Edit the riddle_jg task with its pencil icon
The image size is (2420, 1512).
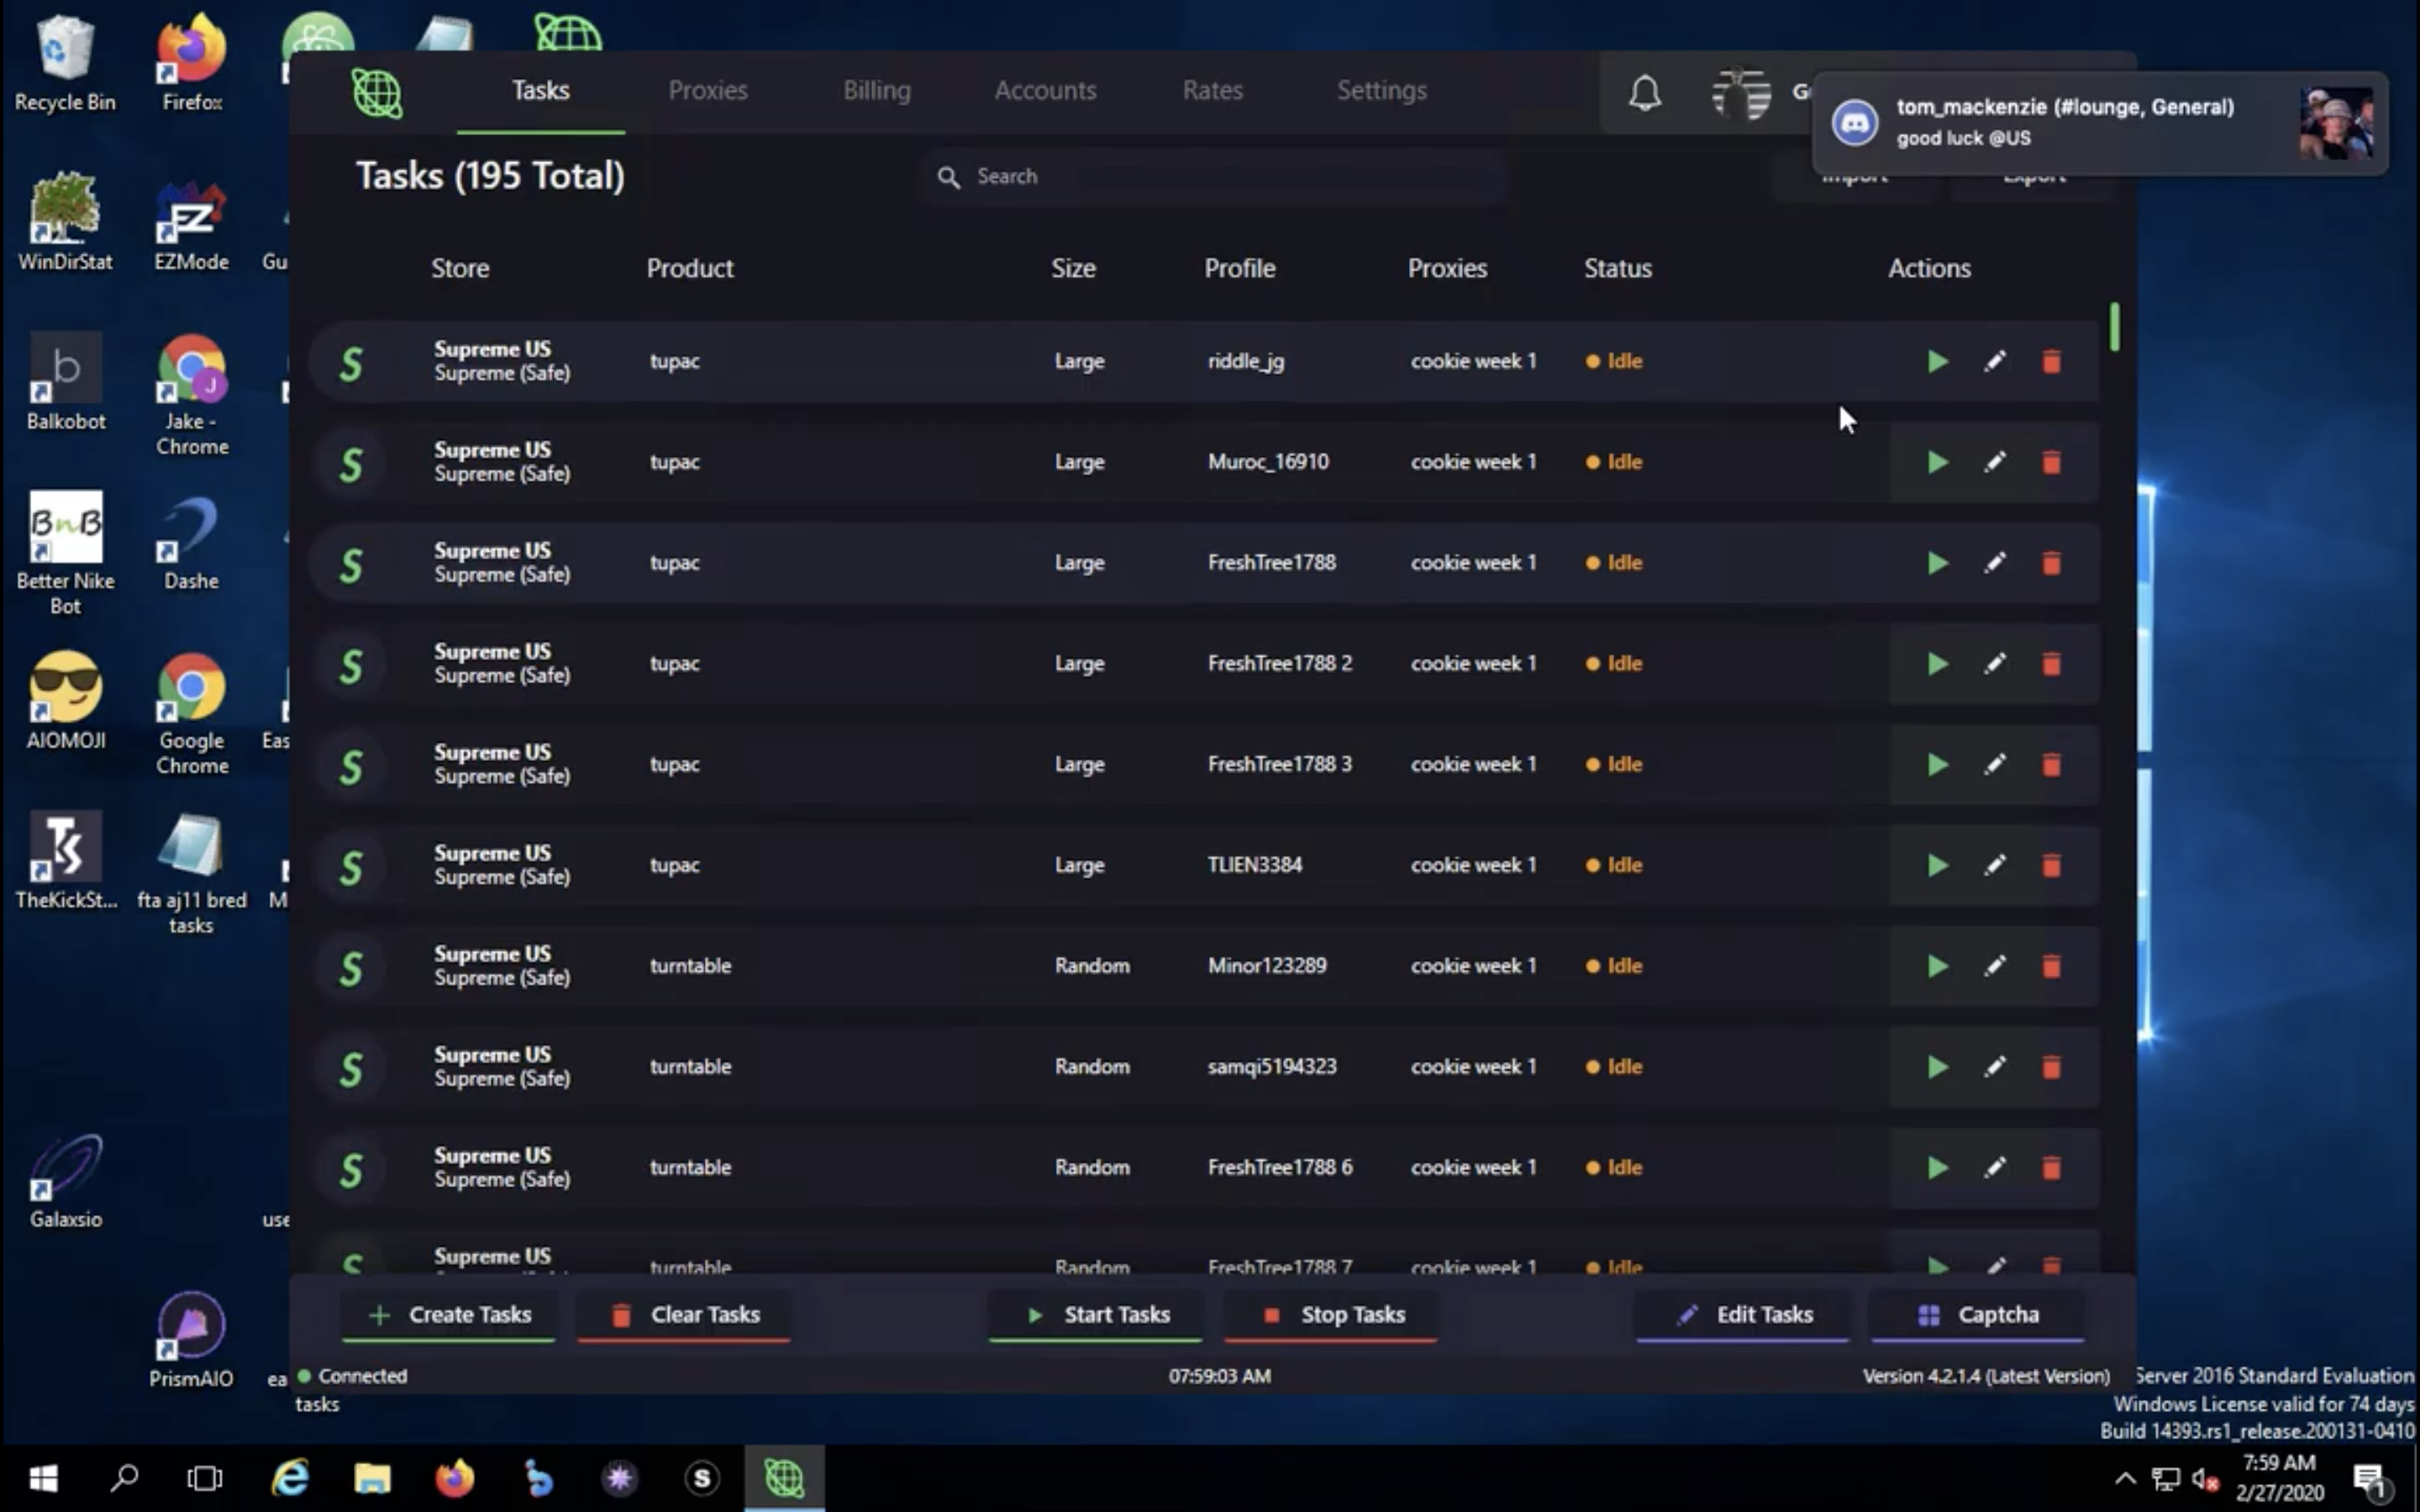click(x=1994, y=361)
